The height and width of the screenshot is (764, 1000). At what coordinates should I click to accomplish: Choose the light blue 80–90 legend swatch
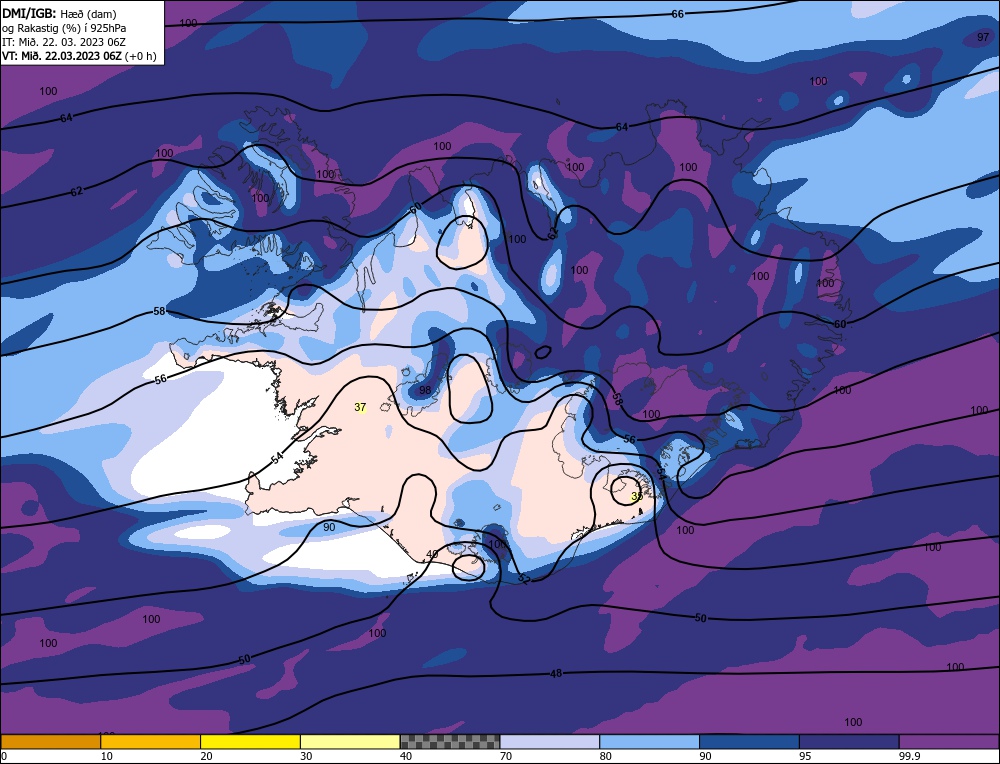[649, 741]
